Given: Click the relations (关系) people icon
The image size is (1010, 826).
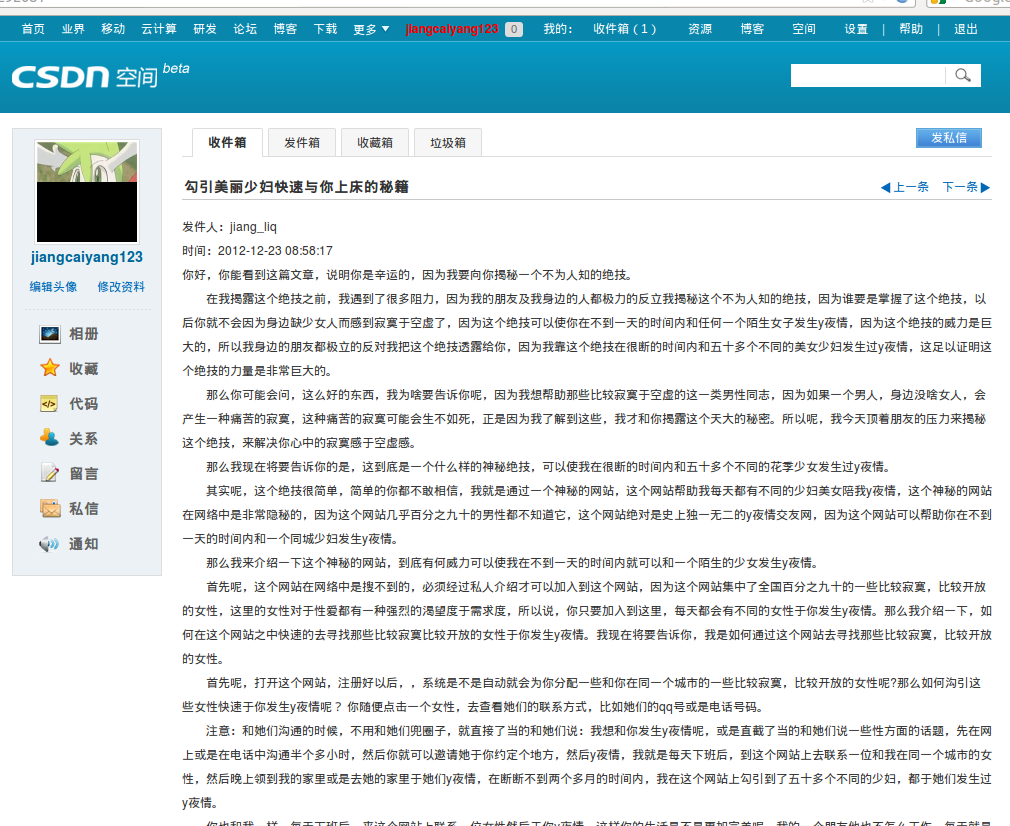Looking at the screenshot, I should pyautogui.click(x=49, y=438).
